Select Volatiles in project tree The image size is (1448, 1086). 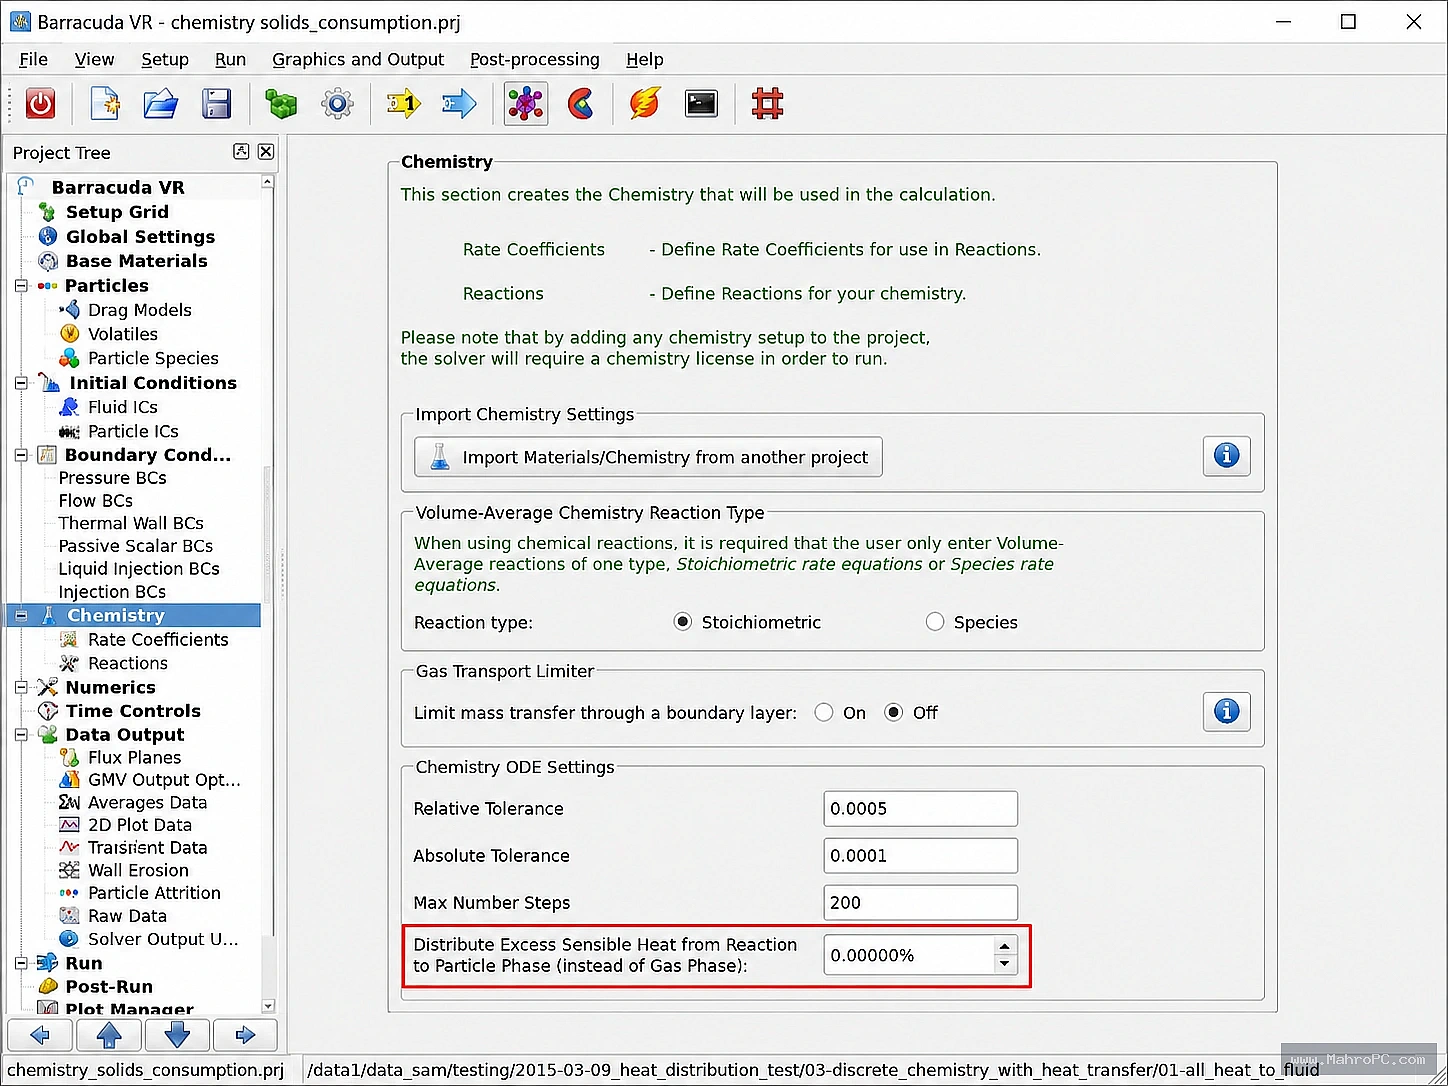tap(122, 334)
